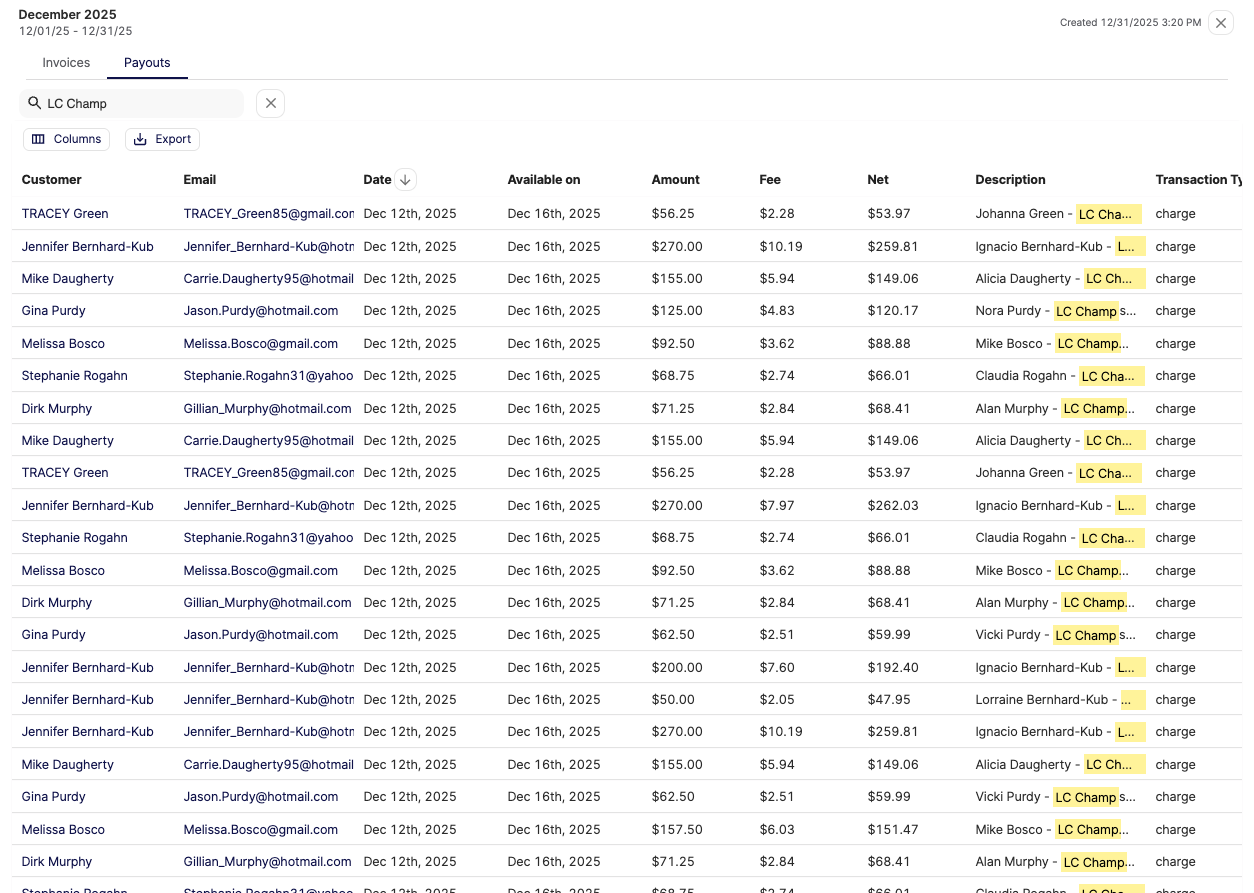Click into the LC Champ search field
1254x893 pixels.
[x=140, y=103]
